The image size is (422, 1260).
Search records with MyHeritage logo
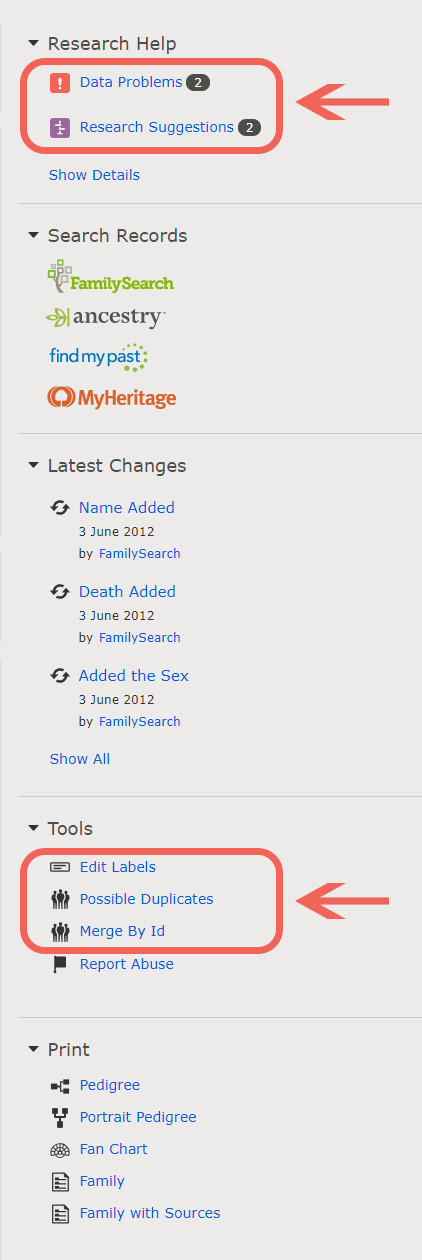pyautogui.click(x=112, y=398)
